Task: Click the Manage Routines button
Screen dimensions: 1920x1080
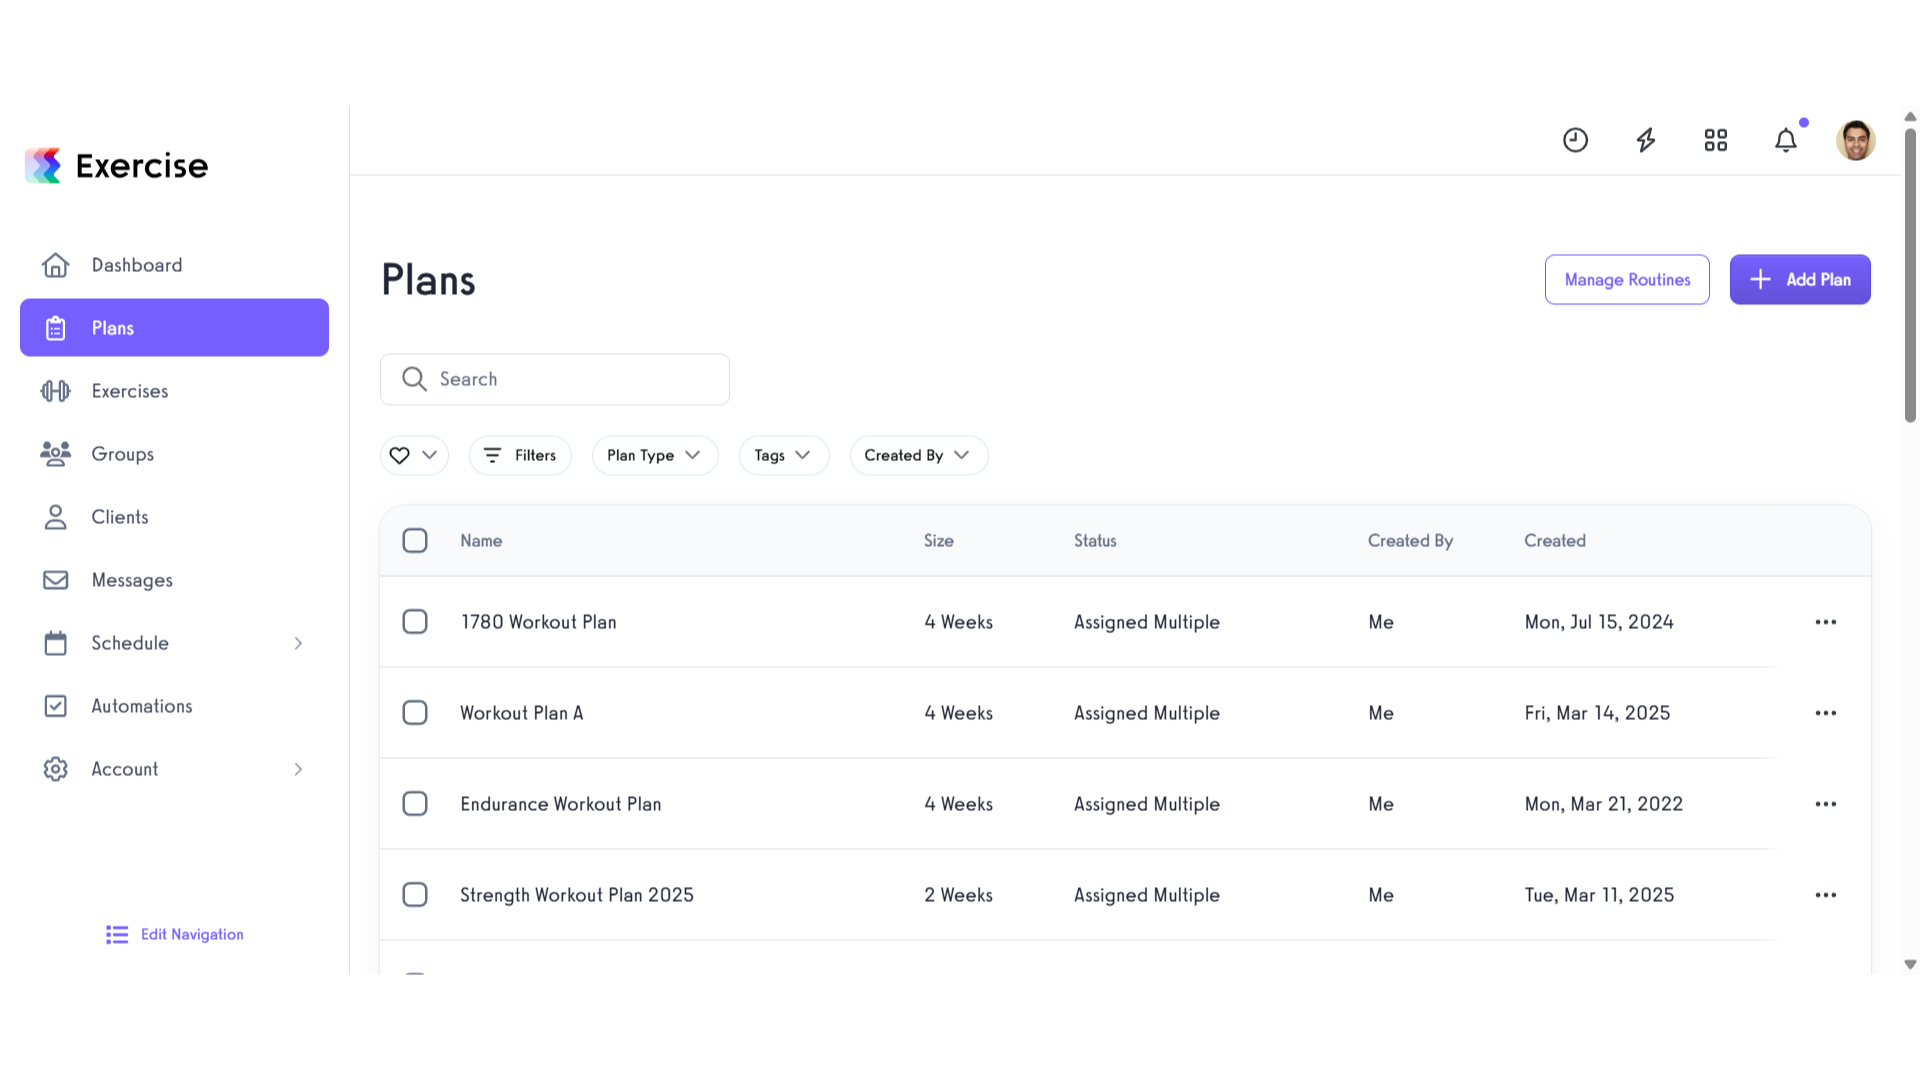Action: tap(1627, 280)
